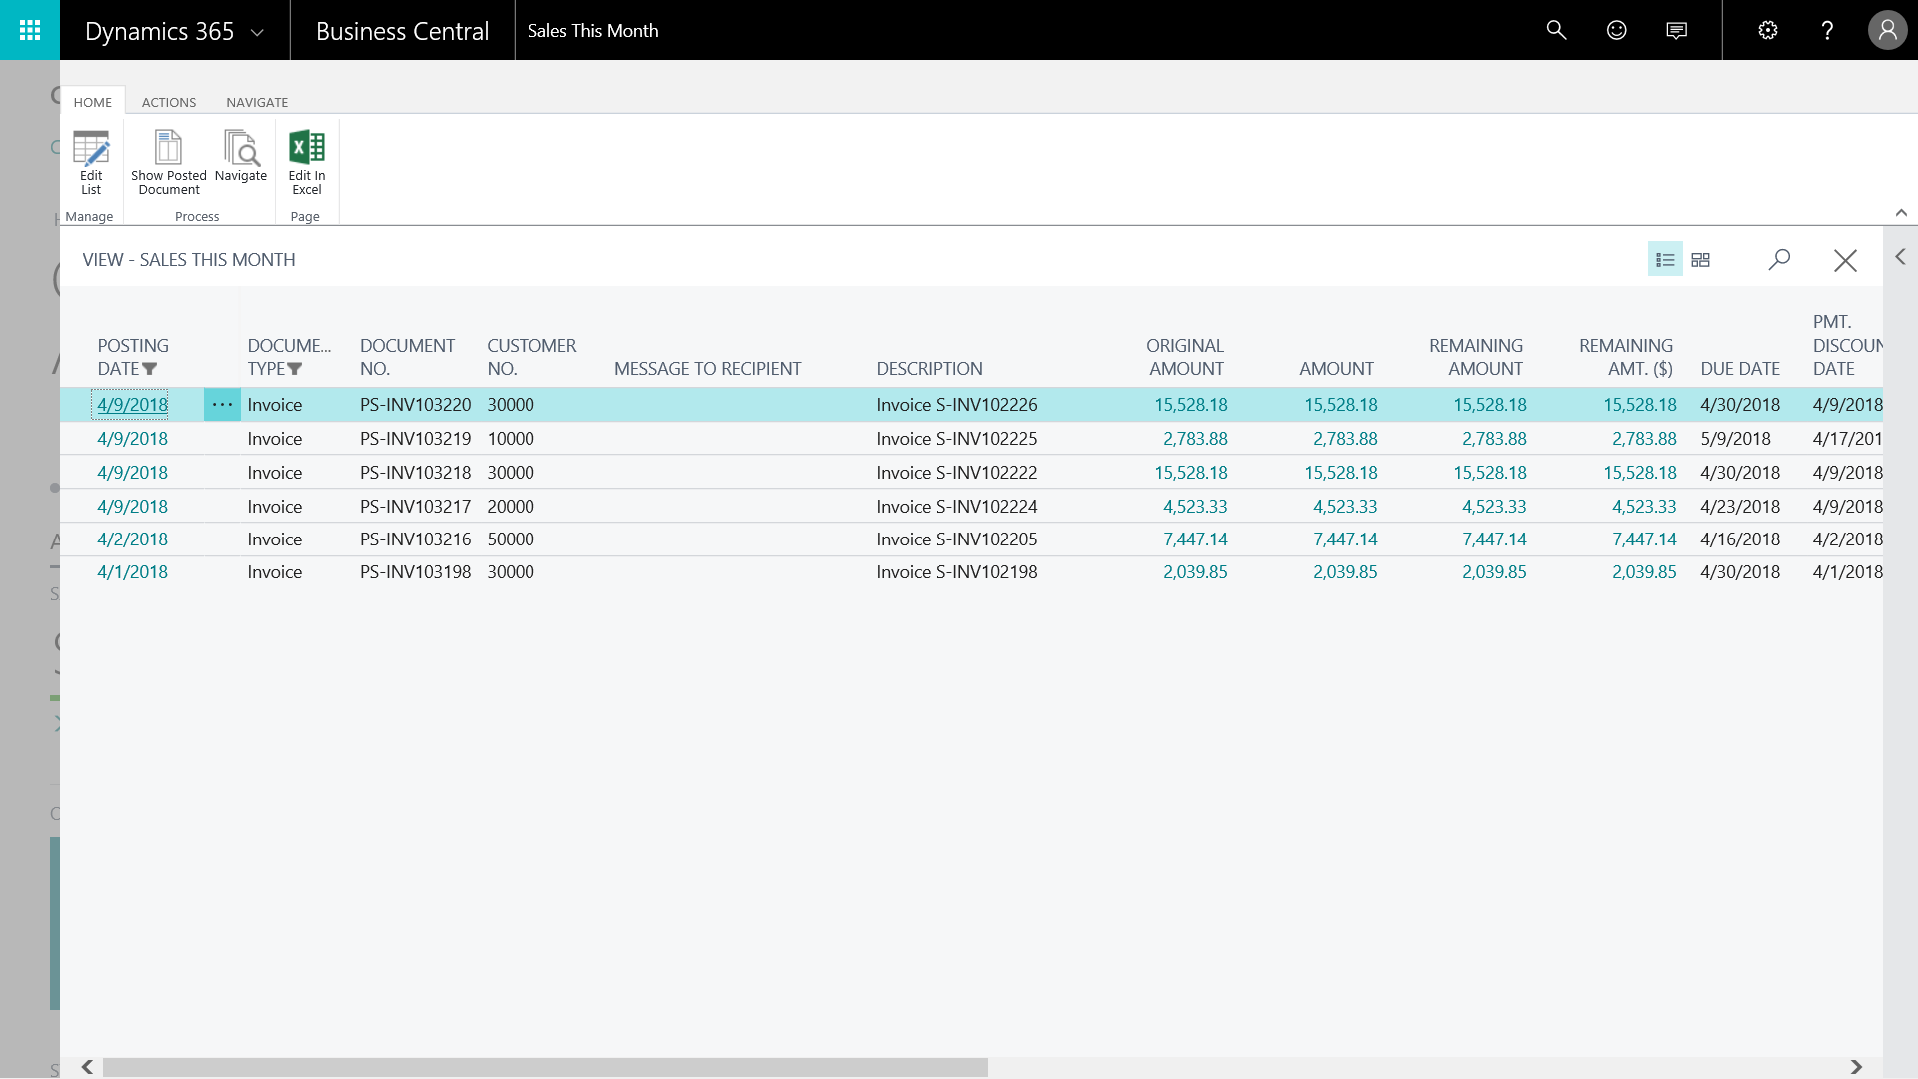Expand the Dynamics 365 dropdown chevron
1918x1079 pixels.
[257, 32]
